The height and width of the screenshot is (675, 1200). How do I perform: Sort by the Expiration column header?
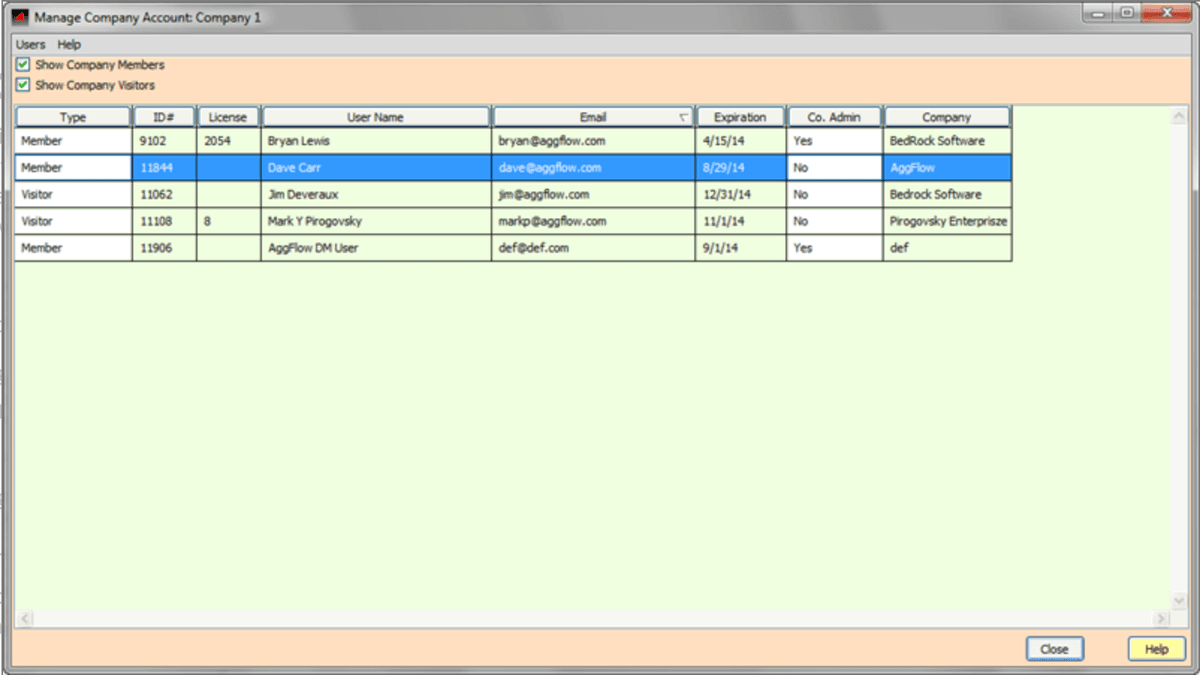point(740,117)
